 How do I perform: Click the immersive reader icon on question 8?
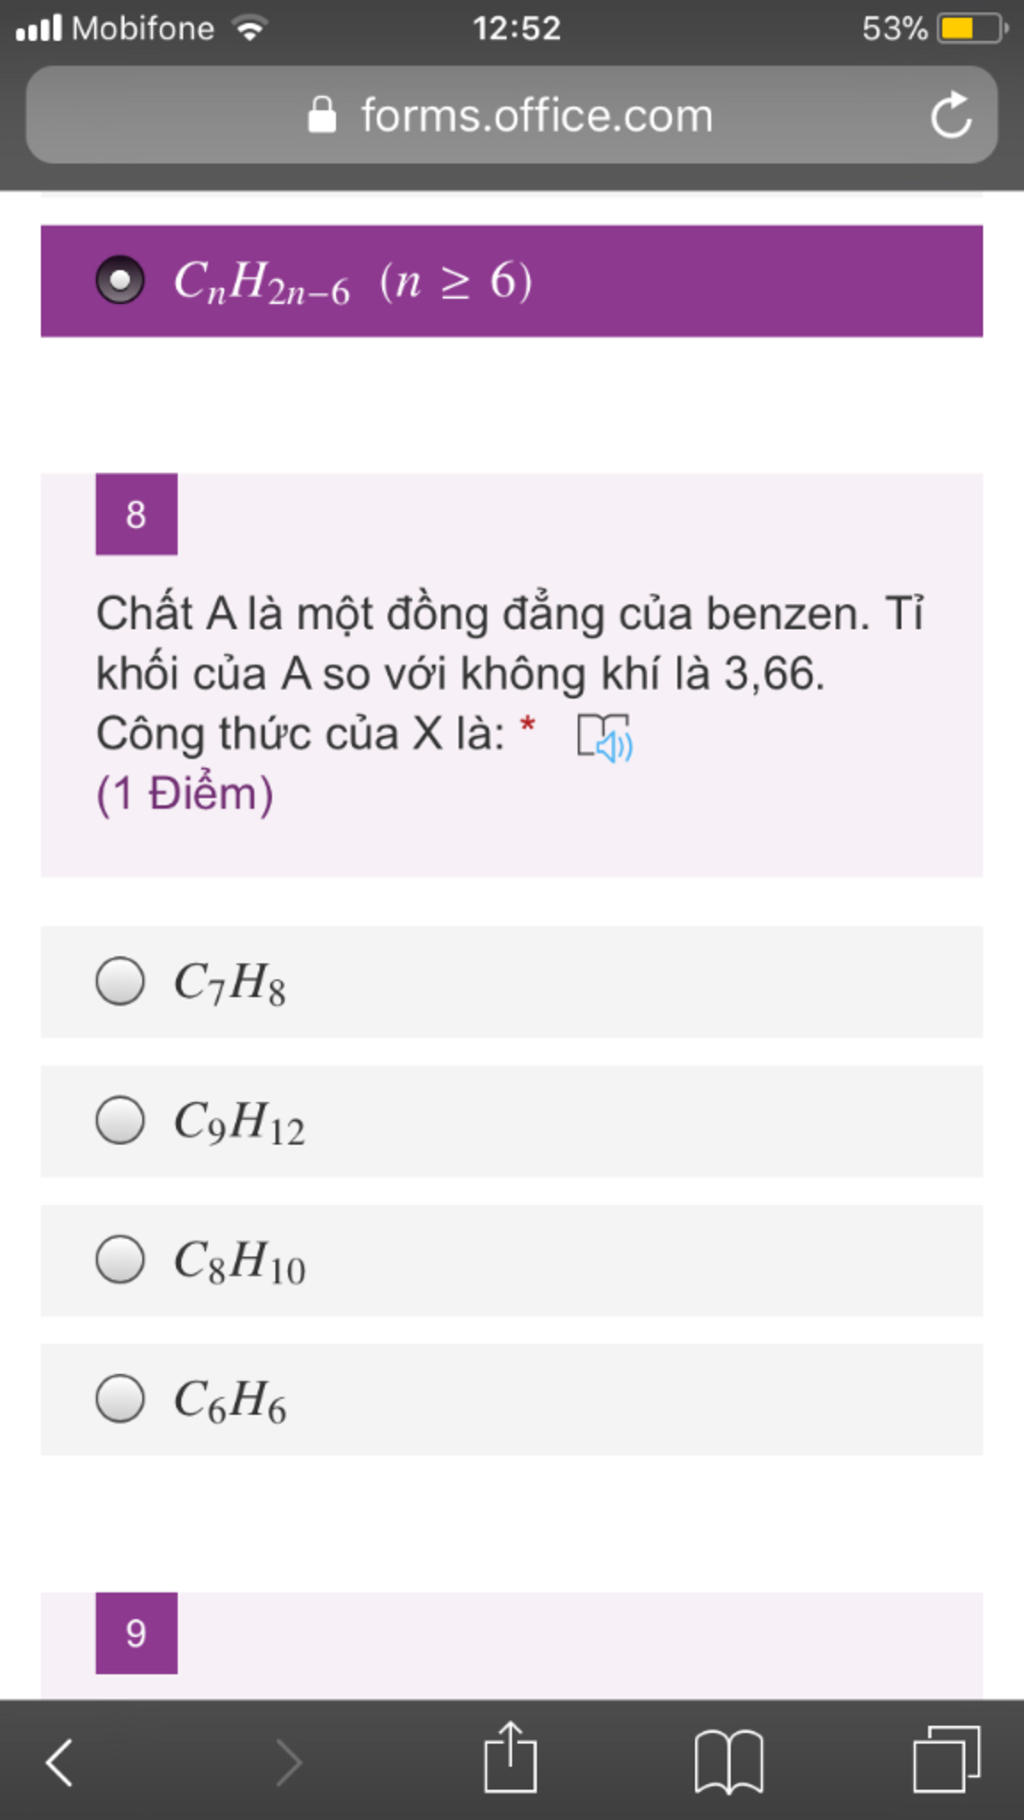tap(605, 737)
